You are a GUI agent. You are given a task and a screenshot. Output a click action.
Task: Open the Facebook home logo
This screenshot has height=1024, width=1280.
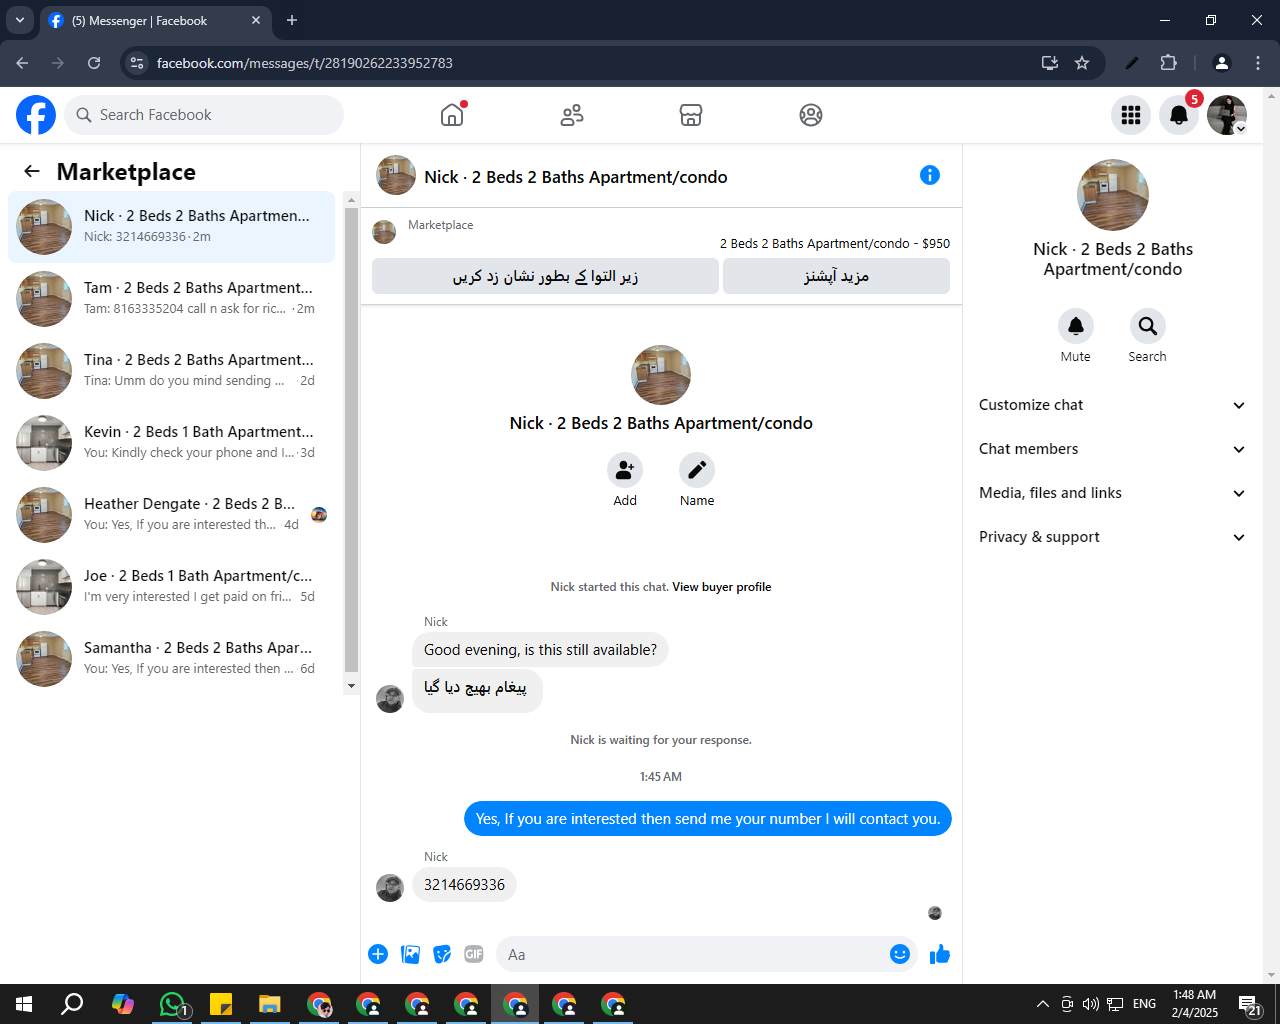coord(36,115)
